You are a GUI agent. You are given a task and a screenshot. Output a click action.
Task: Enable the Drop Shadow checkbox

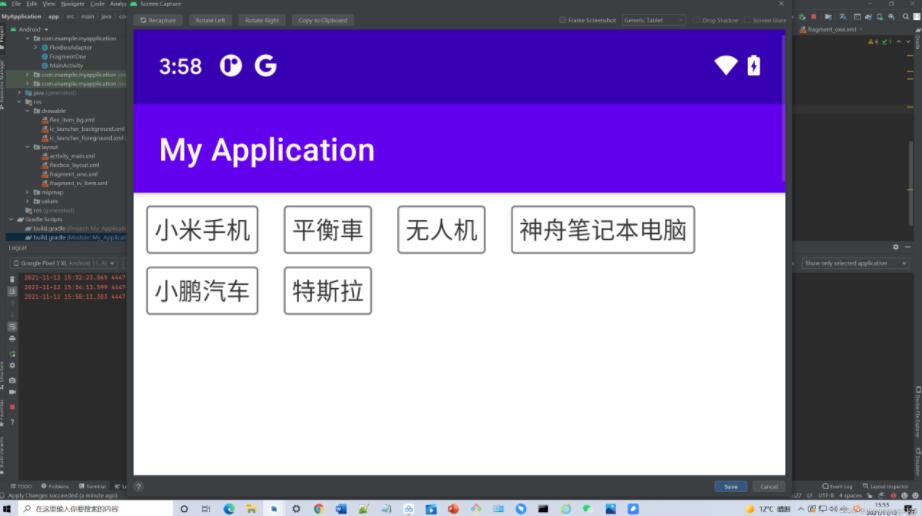click(696, 20)
